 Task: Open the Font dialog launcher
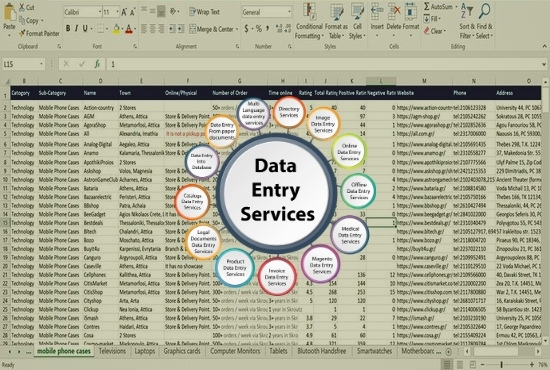point(135,46)
